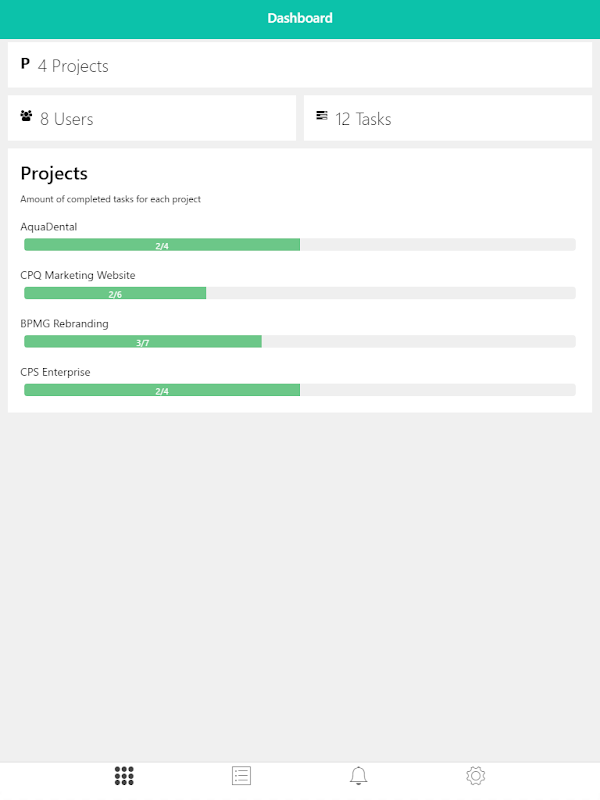Image resolution: width=600 pixels, height=800 pixels.
Task: Open the dashboard grid icon in bottom navigation
Action: coord(124,775)
